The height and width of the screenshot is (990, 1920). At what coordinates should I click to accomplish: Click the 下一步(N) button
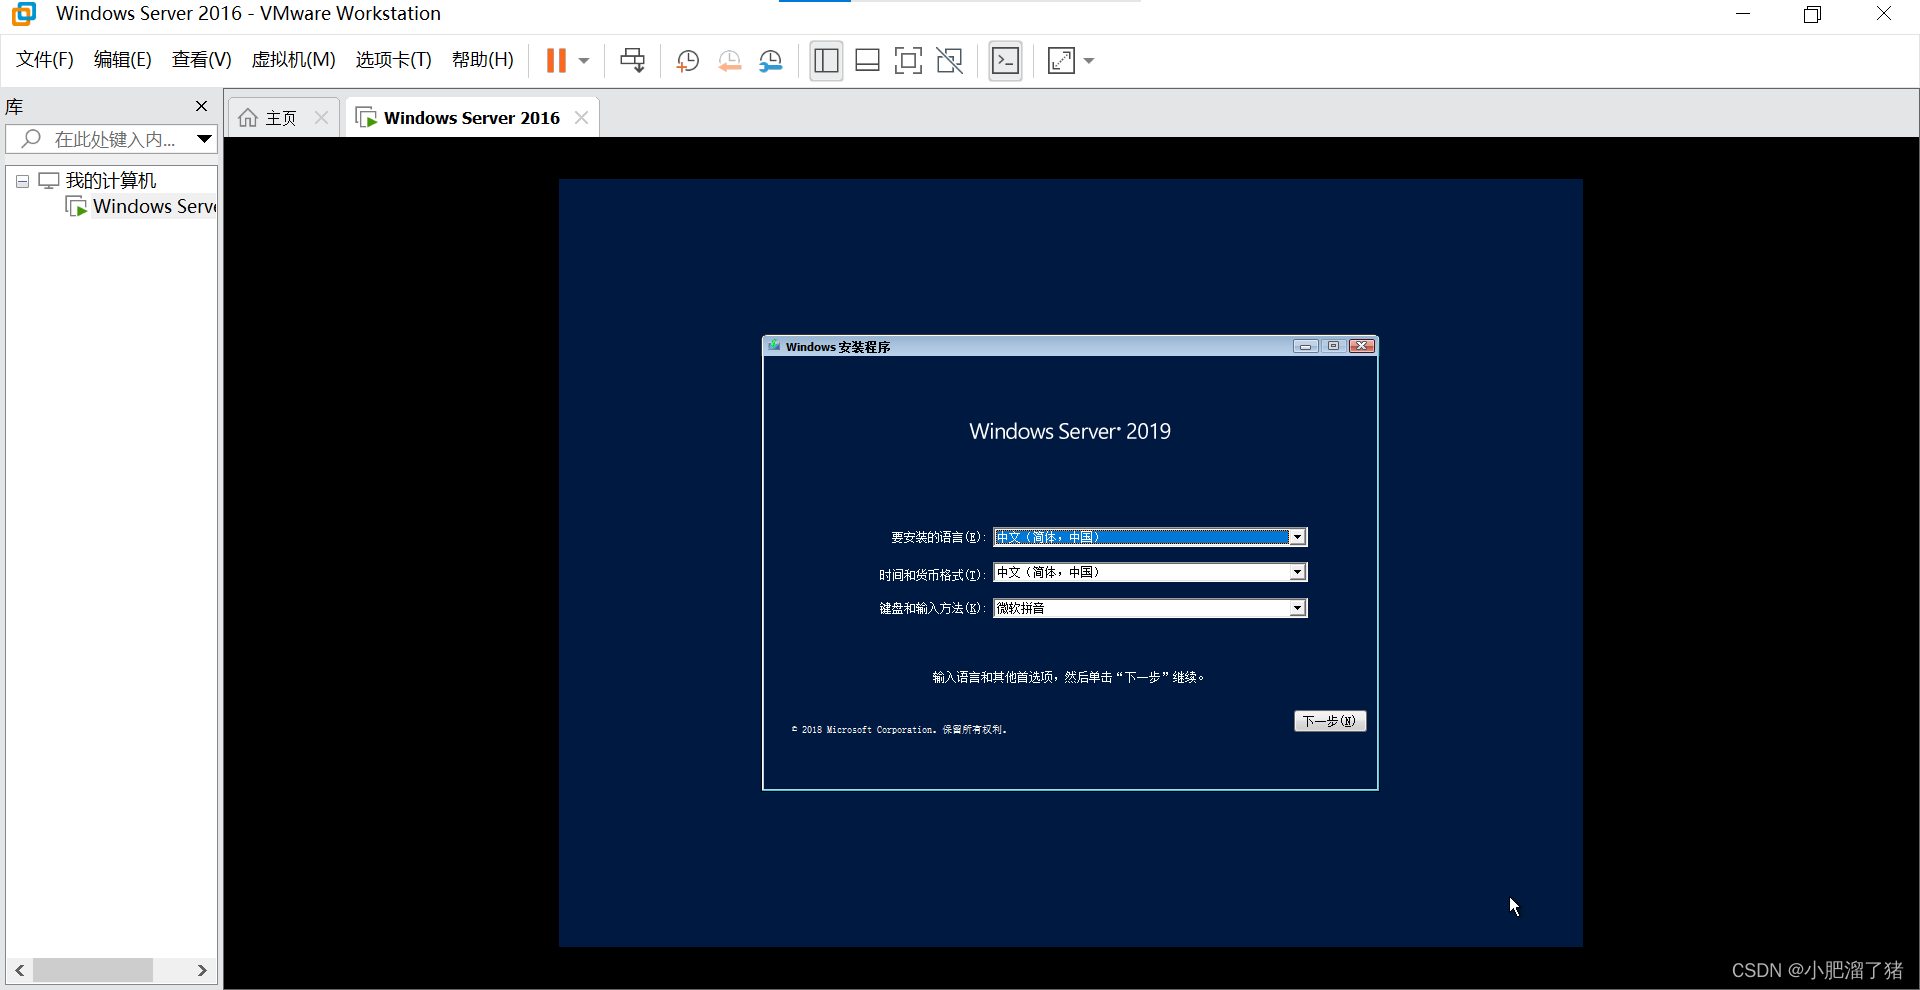tap(1330, 721)
